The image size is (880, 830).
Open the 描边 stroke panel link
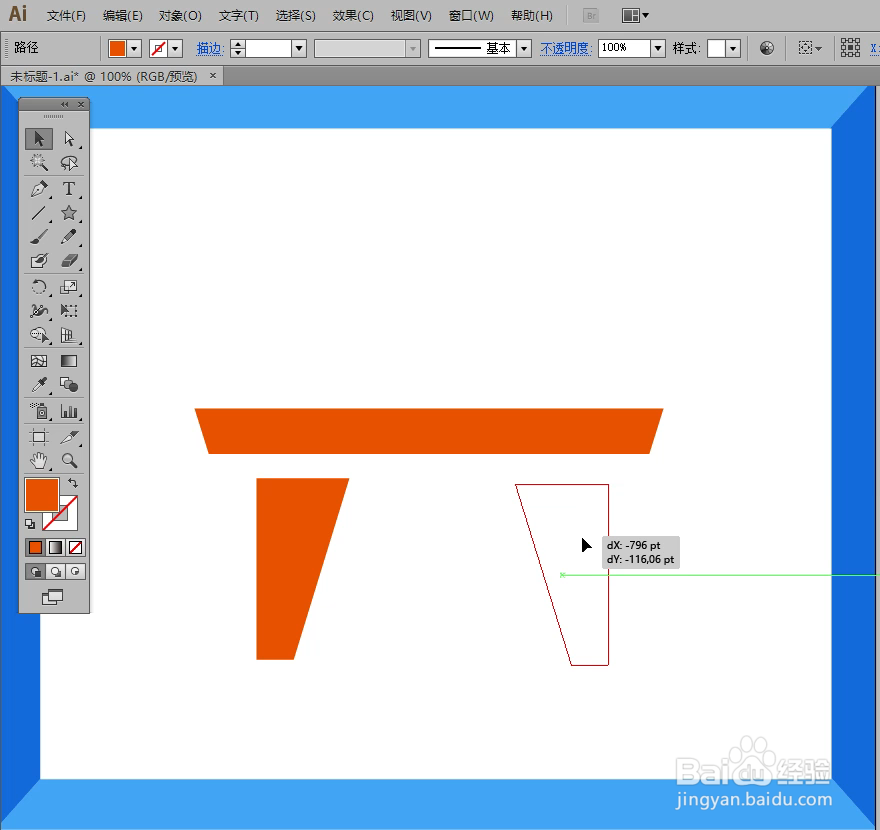pos(210,49)
